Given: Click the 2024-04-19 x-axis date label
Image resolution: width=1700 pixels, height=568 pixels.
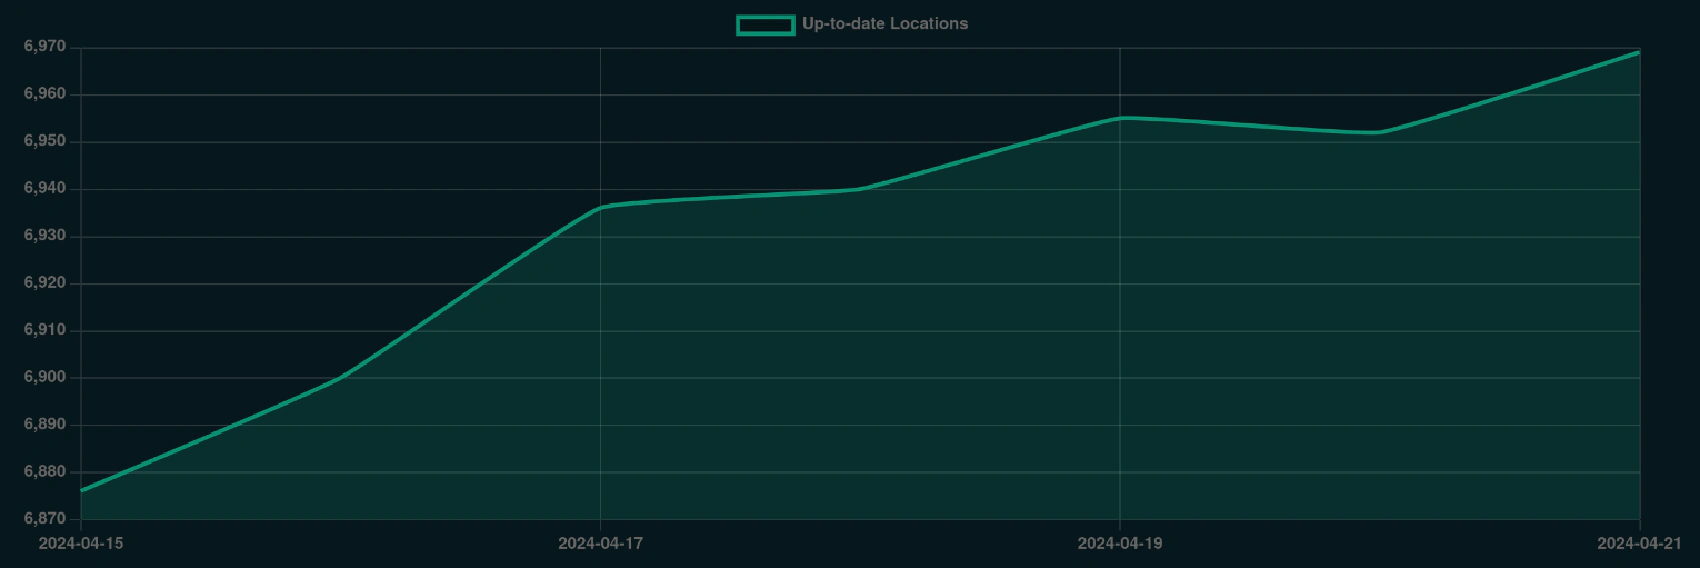Looking at the screenshot, I should (x=1120, y=543).
